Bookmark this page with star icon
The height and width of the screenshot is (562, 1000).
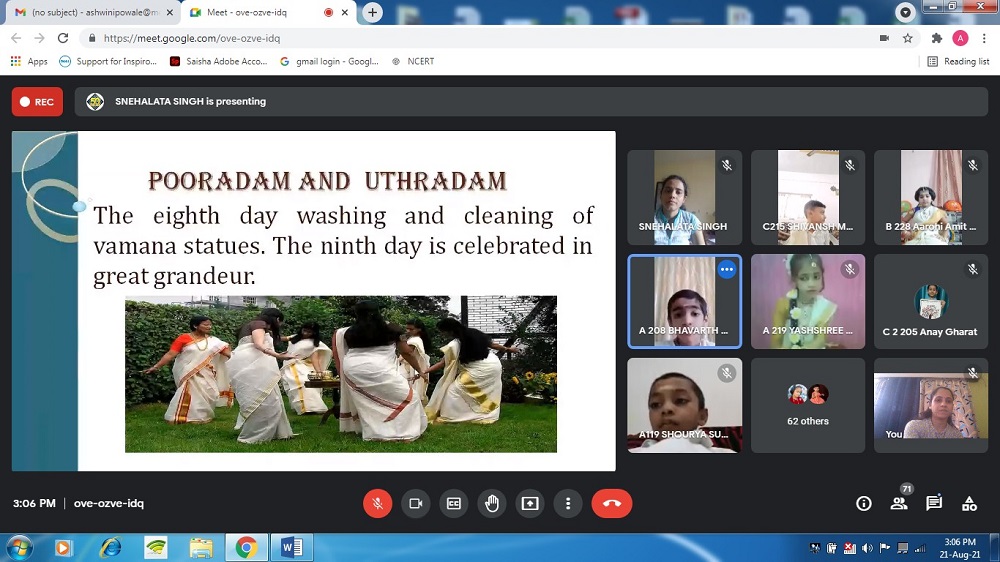coord(908,38)
